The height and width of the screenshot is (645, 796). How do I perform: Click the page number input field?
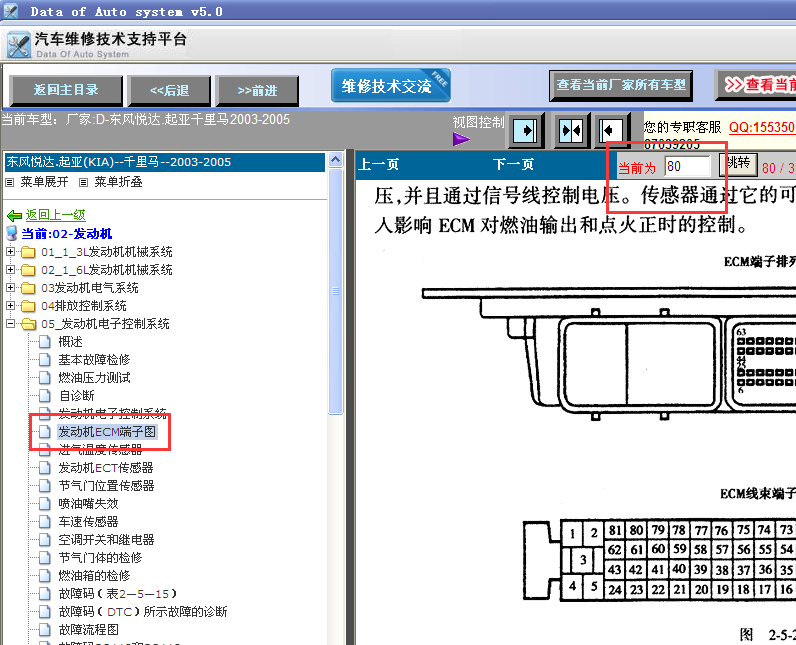coord(687,166)
